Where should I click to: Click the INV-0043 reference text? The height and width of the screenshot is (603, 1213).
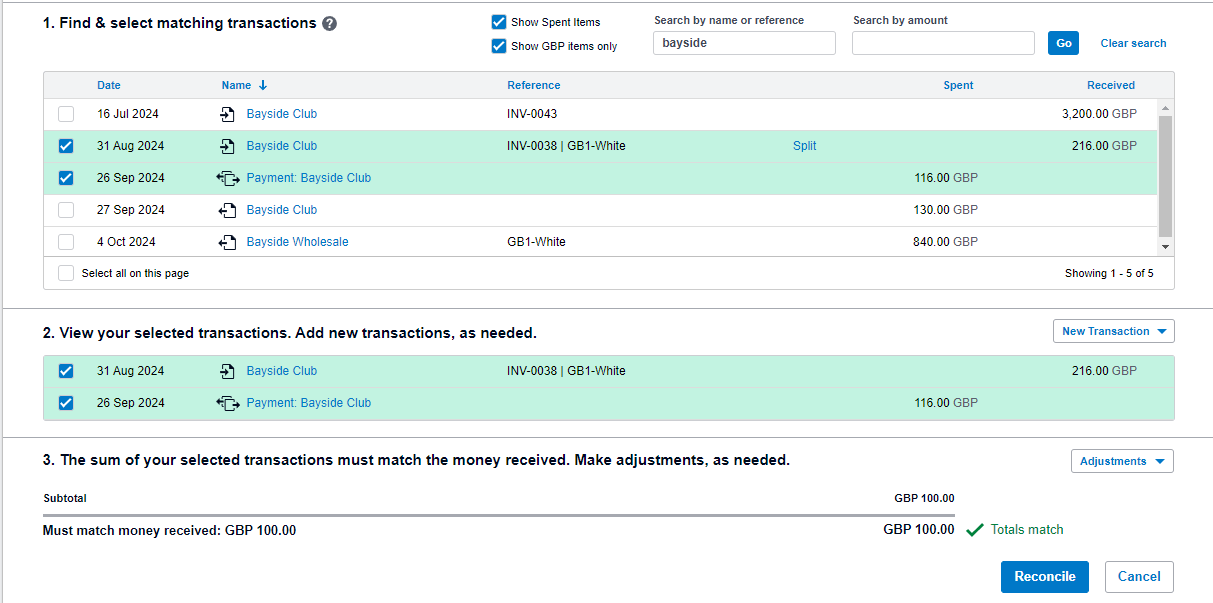(x=532, y=114)
